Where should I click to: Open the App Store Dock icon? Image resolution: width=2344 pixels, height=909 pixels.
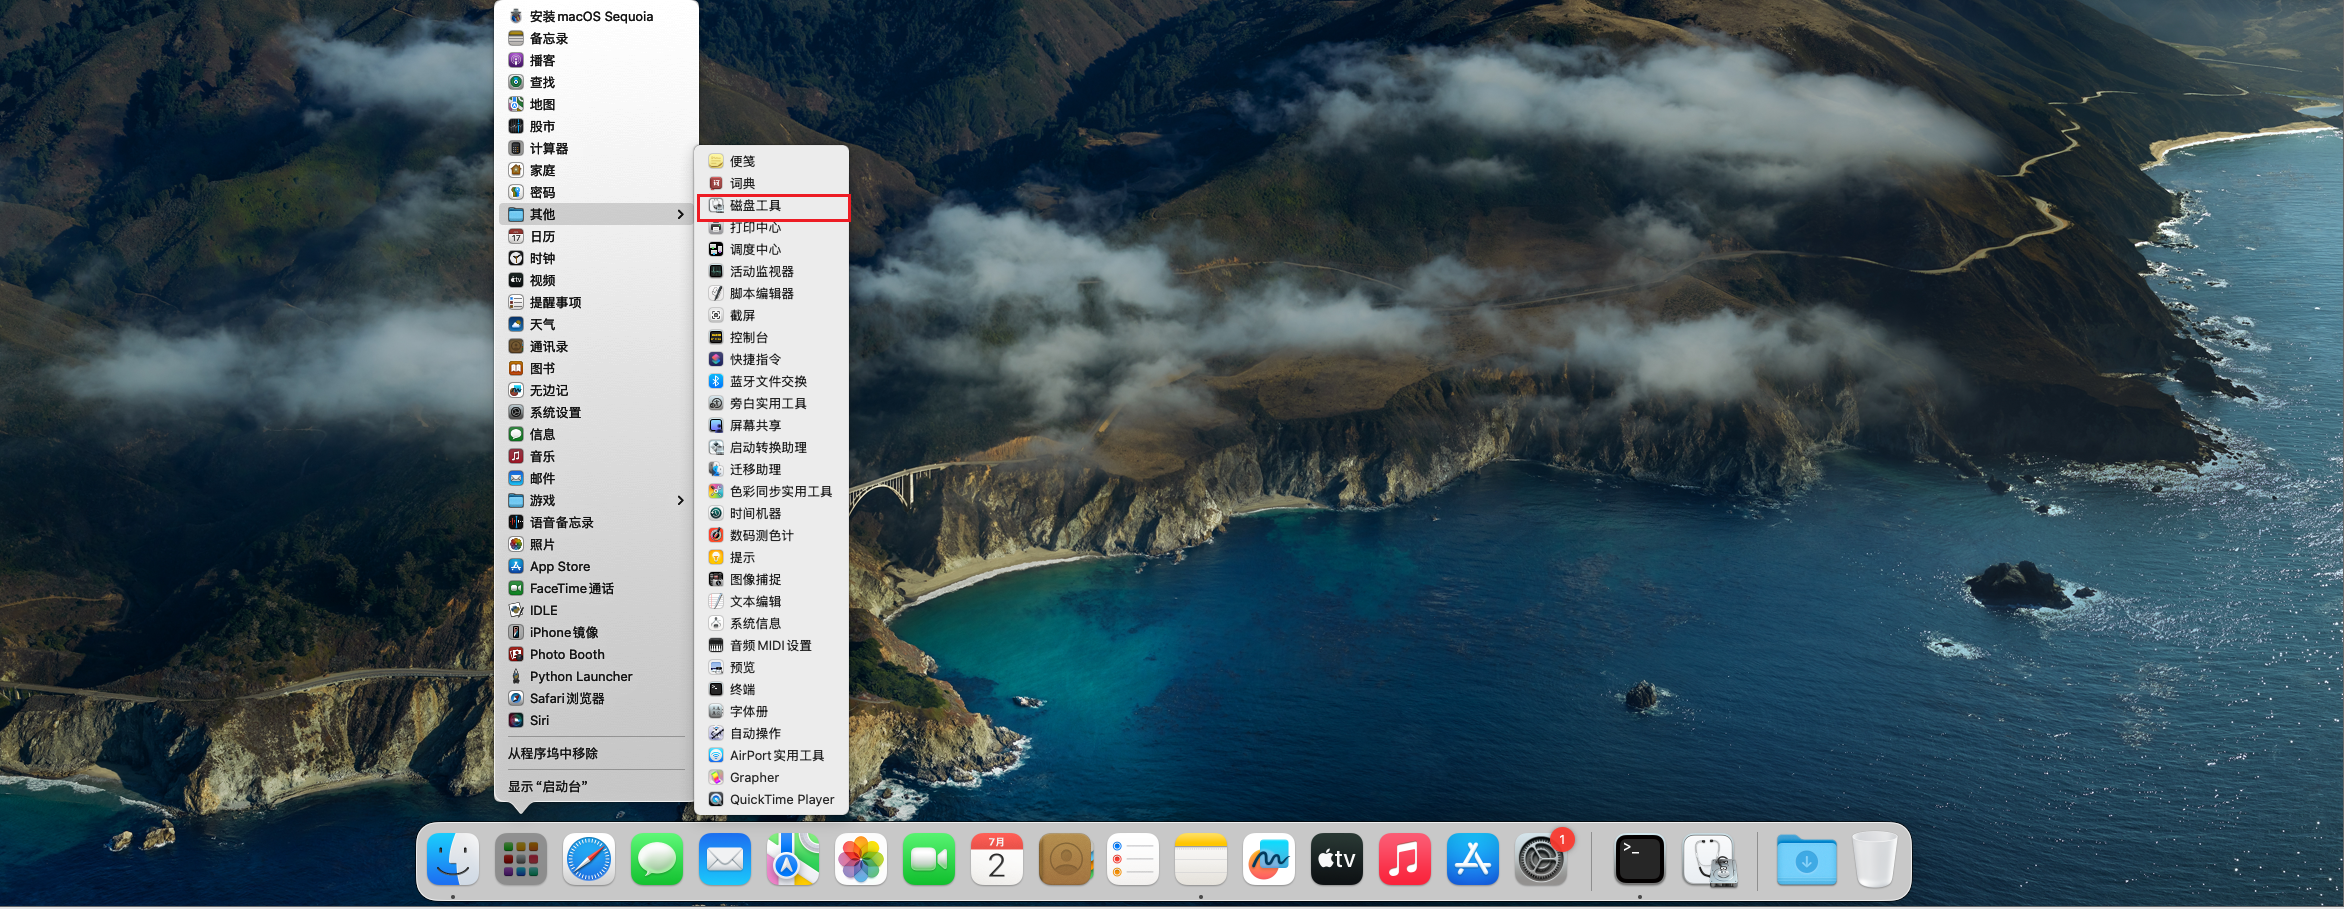(x=1473, y=859)
